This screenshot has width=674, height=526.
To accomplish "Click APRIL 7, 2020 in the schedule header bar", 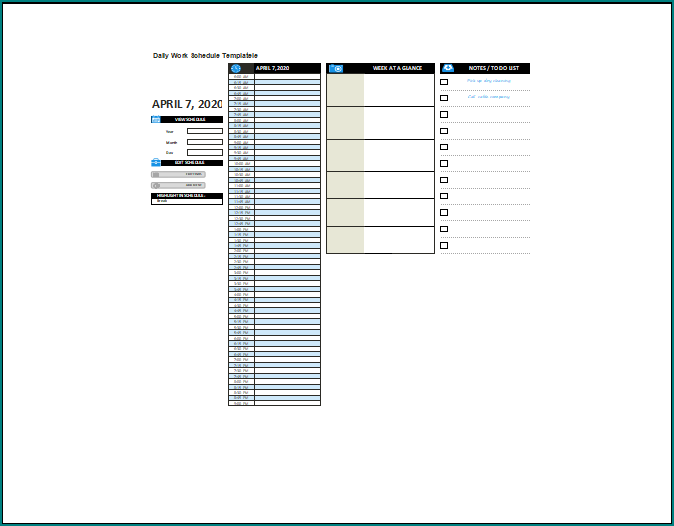I will (273, 68).
